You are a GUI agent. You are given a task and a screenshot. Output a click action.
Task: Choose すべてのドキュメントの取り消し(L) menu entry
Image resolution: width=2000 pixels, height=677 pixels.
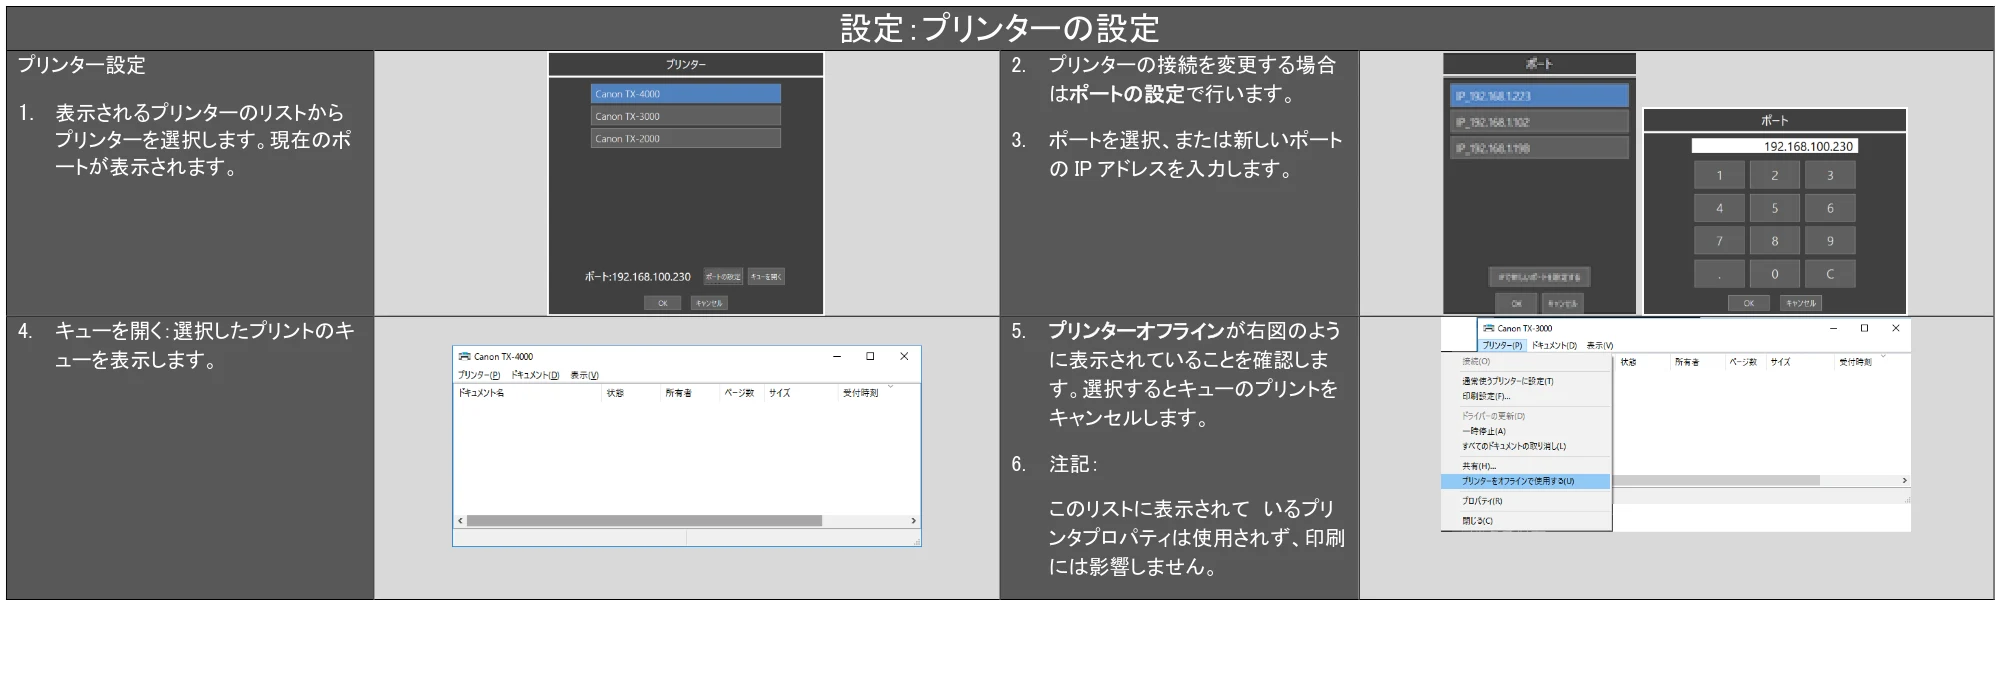point(1526,446)
